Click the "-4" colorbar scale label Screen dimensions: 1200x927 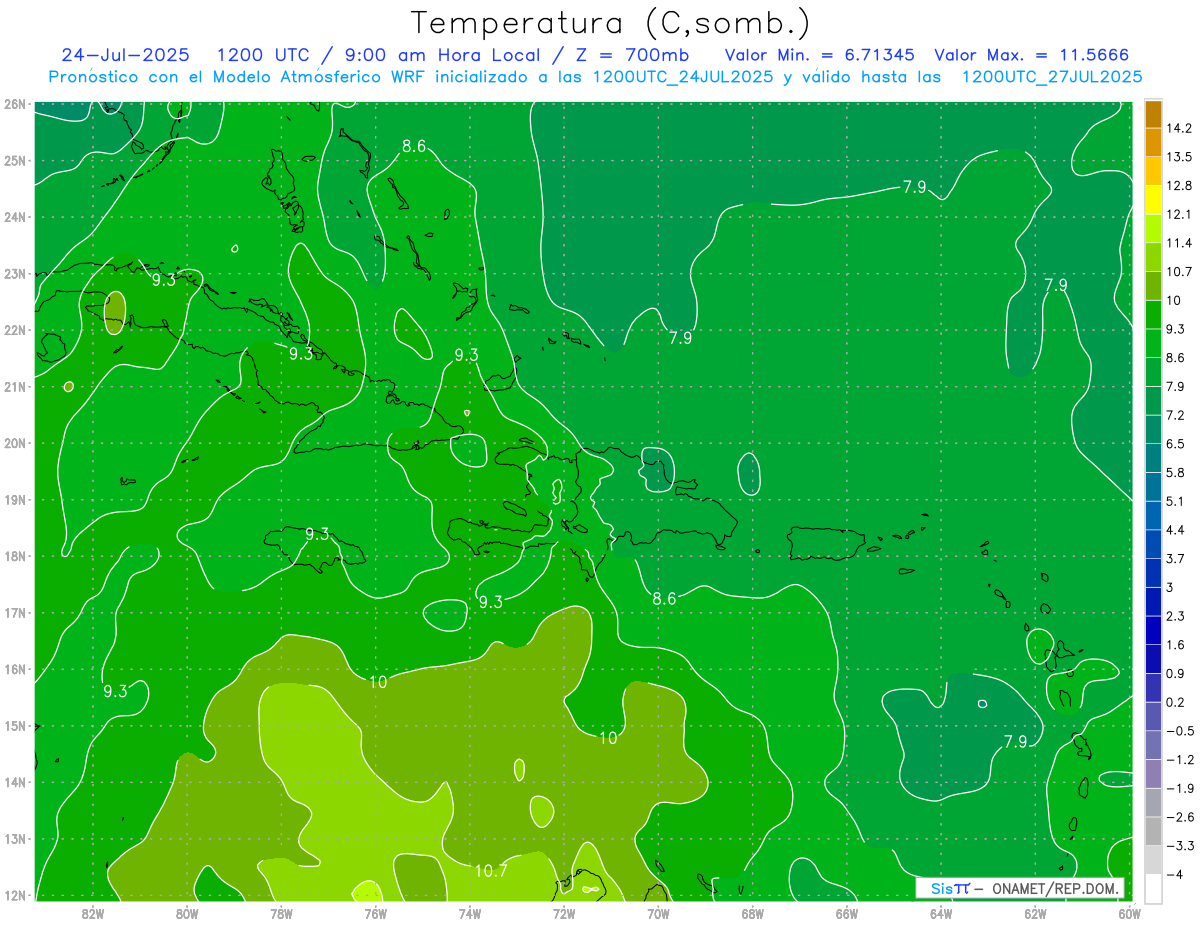1175,874
